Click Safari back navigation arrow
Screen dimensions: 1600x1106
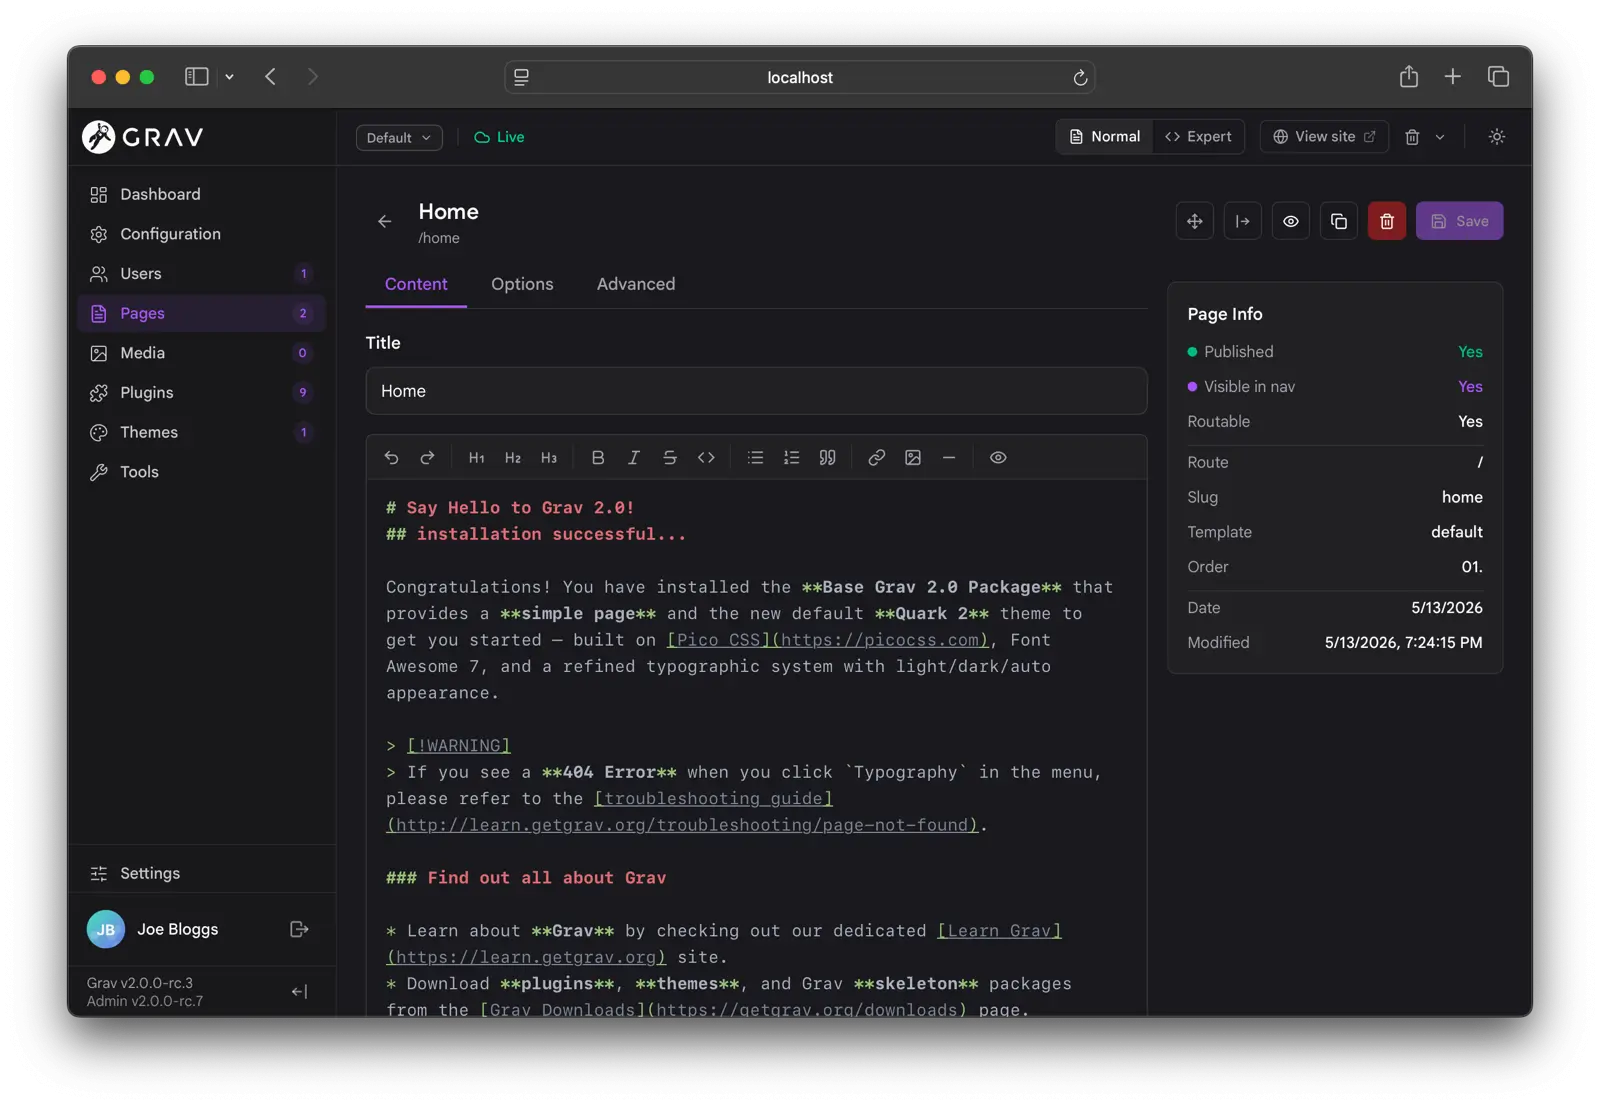pos(270,77)
